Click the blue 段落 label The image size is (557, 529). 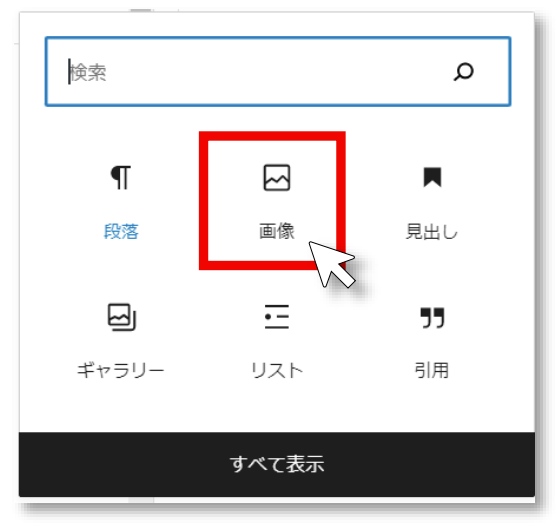[x=121, y=231]
